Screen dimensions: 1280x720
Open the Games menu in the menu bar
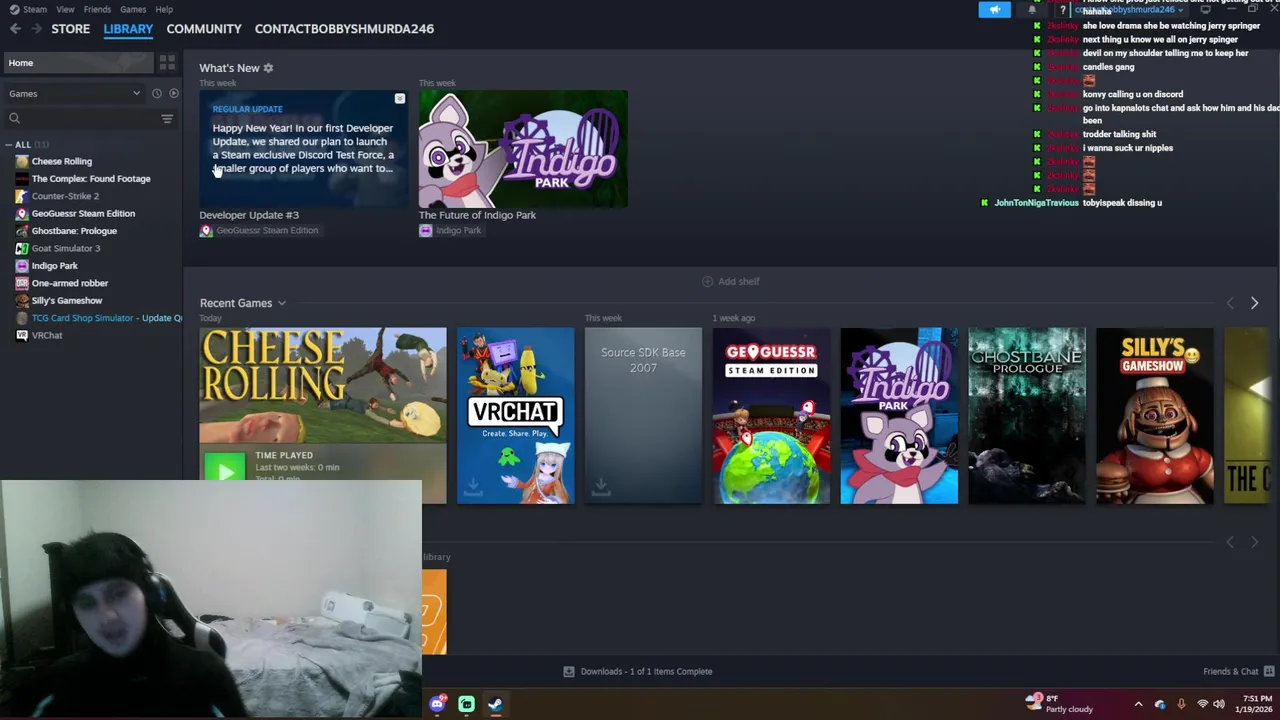click(x=133, y=9)
